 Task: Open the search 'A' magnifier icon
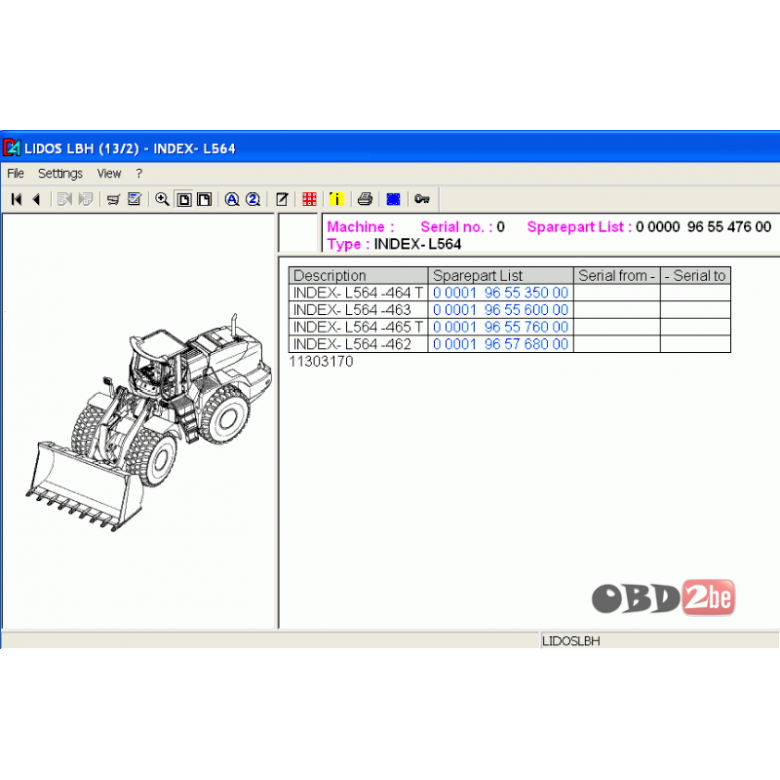232,199
